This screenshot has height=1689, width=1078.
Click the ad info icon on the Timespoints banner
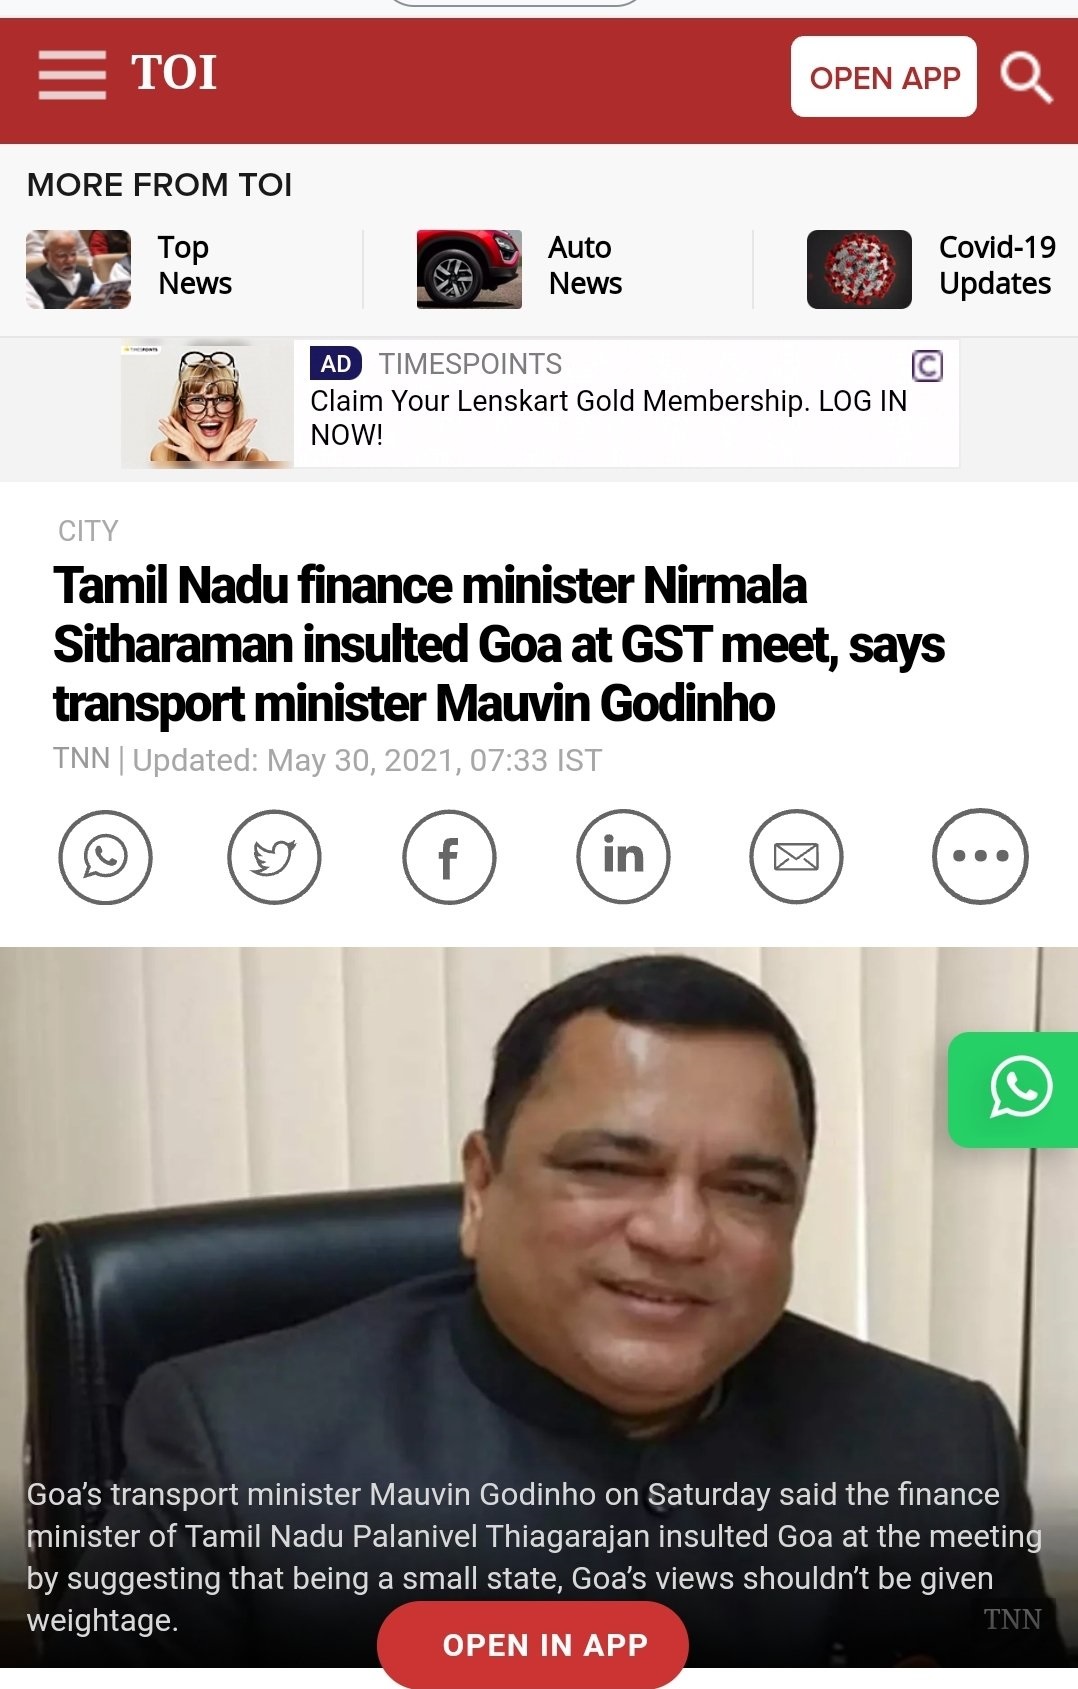[927, 366]
